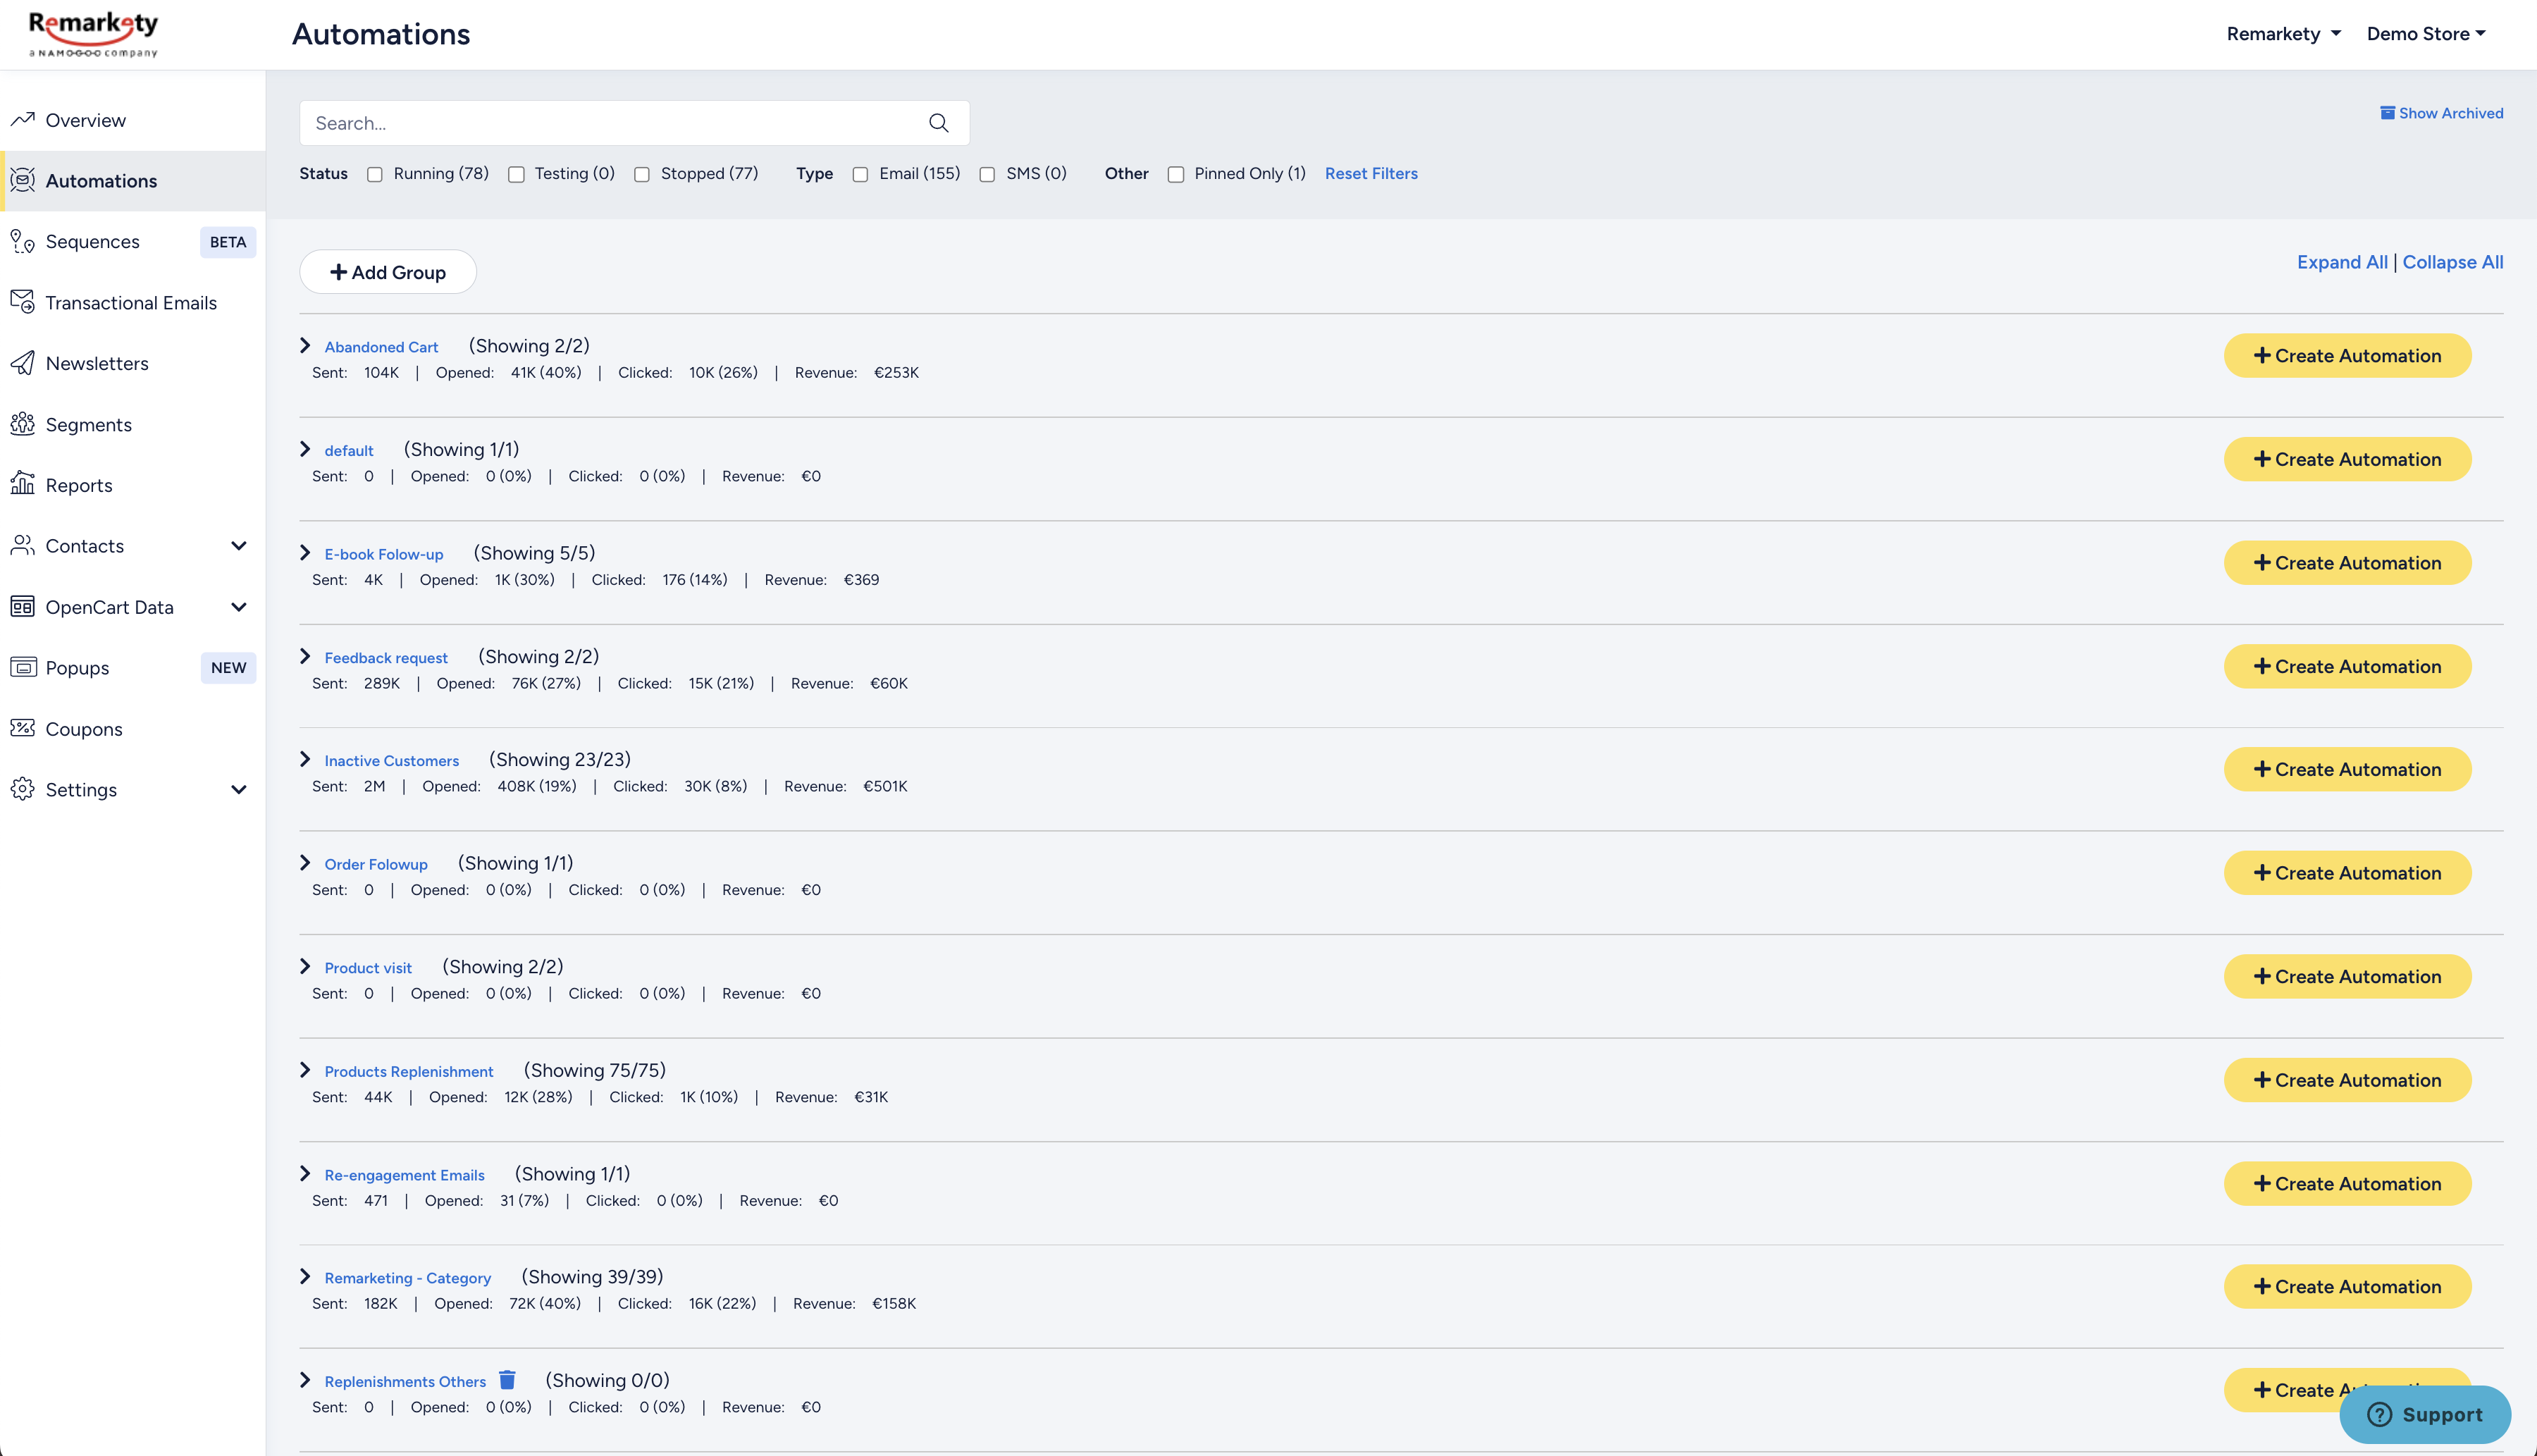Click the Add Group button
Screen dimensions: 2537x1456
(388, 272)
